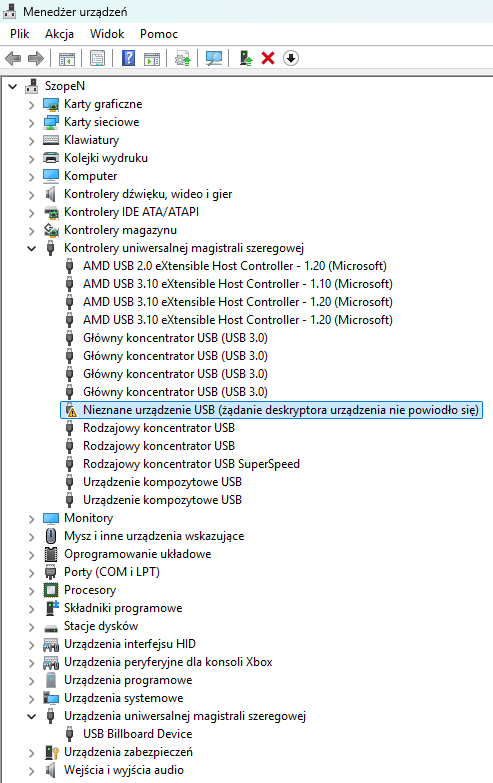The width and height of the screenshot is (493, 783).
Task: Click the black down-arrow disable device icon
Action: 291,58
